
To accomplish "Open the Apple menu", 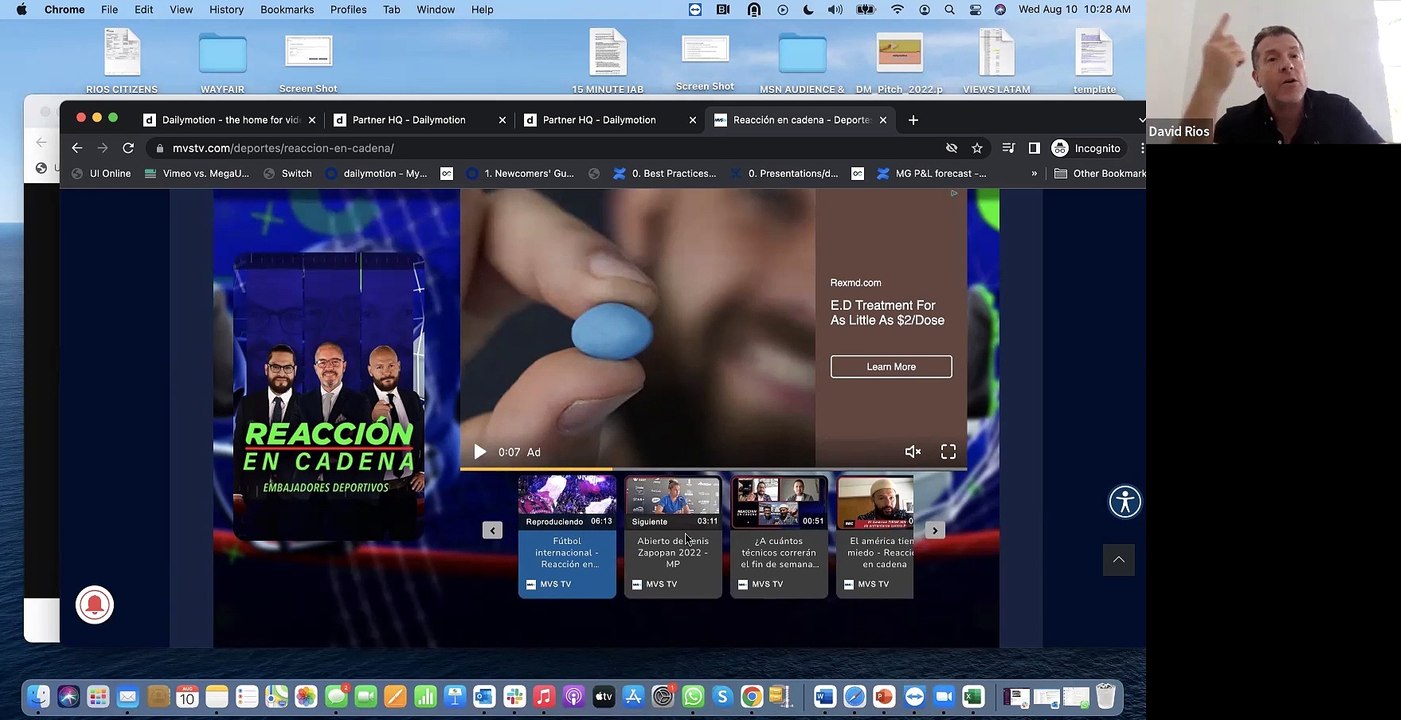I will 21,9.
